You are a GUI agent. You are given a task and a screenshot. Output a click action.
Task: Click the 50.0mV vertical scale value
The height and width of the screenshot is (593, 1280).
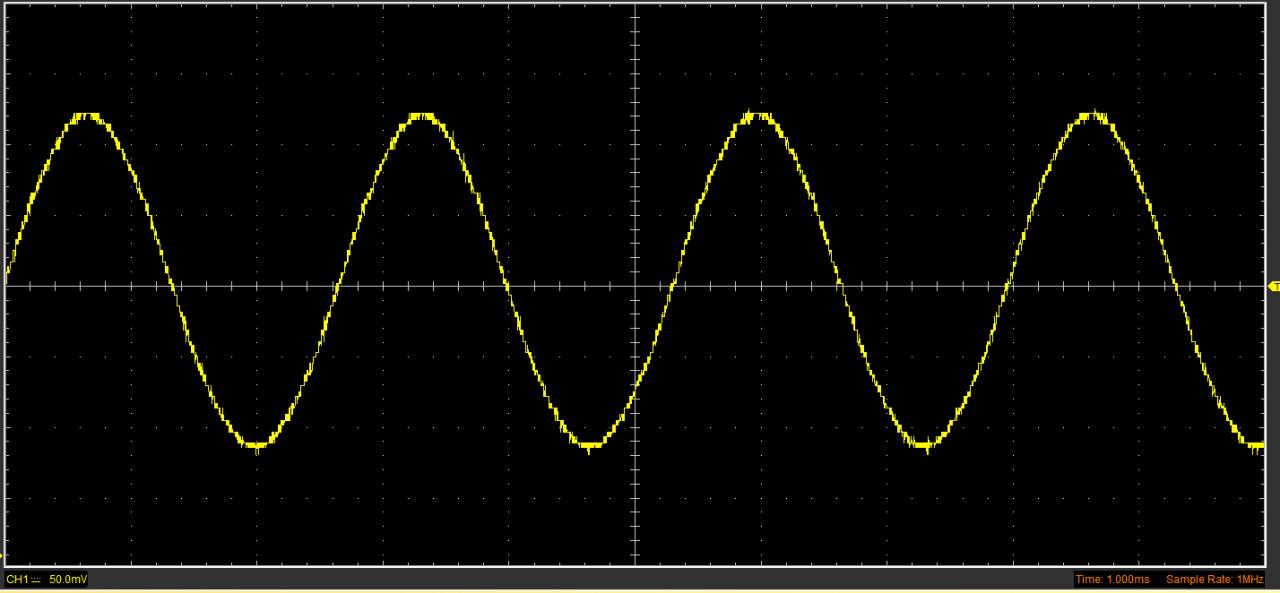tap(68, 580)
